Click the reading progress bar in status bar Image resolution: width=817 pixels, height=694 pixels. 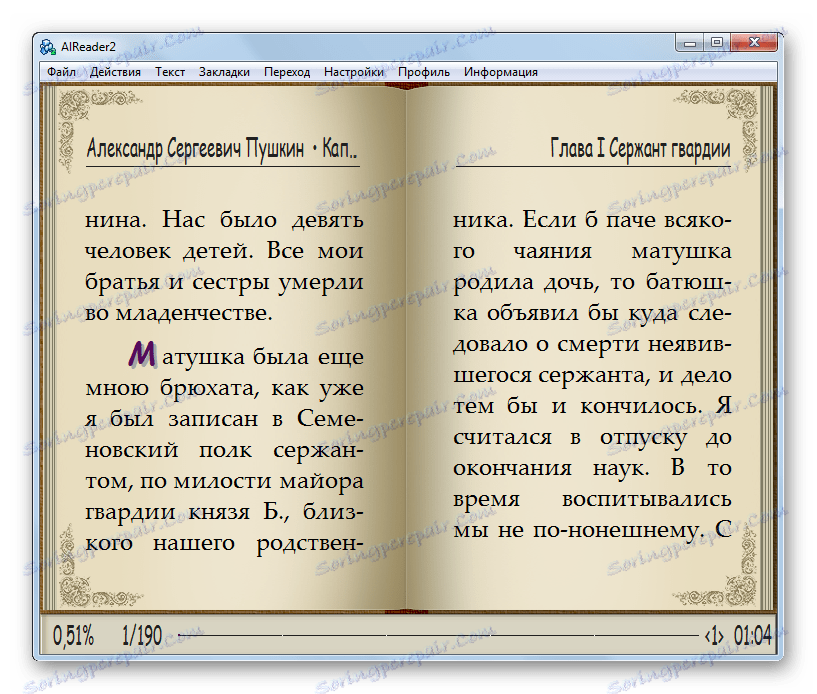tap(438, 636)
